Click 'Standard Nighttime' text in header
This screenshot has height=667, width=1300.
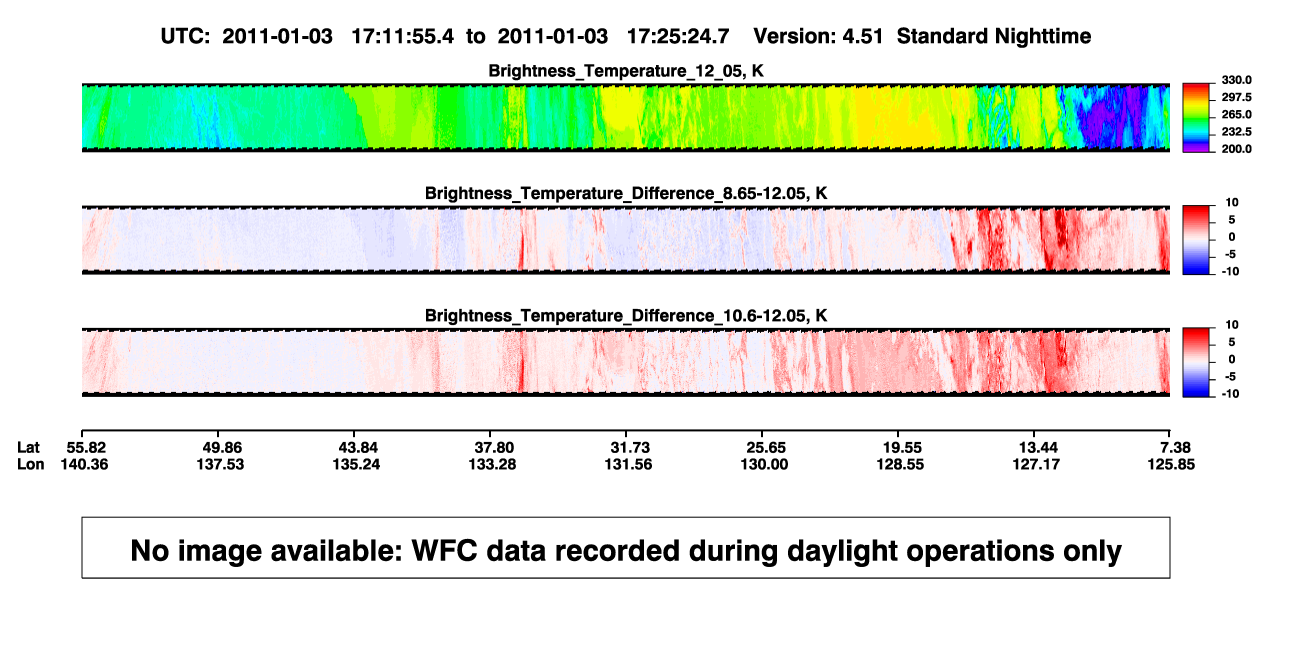[994, 36]
